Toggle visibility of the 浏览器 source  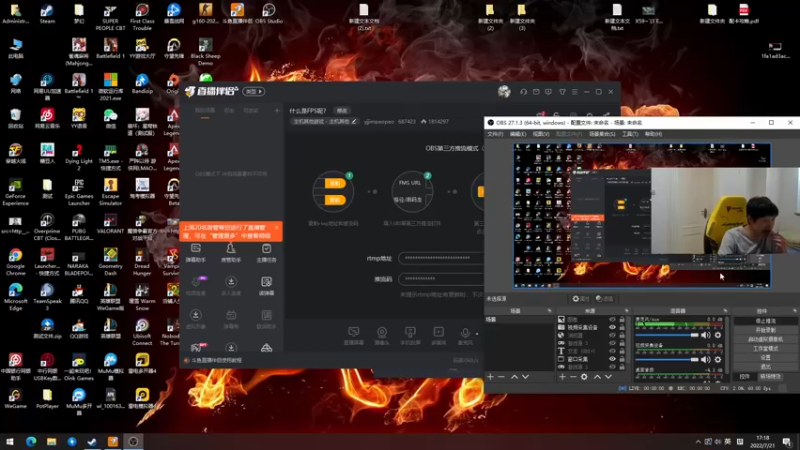(x=612, y=335)
